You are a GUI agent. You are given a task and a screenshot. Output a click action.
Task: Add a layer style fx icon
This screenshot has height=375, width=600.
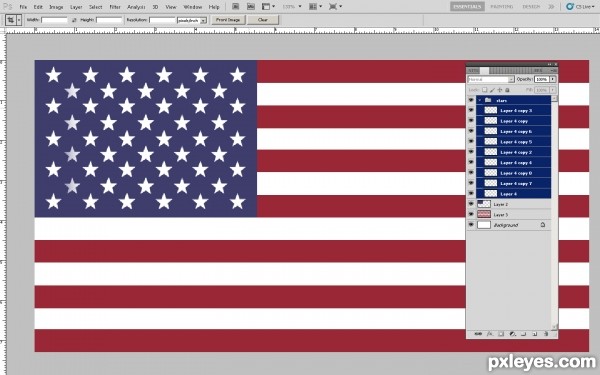point(489,334)
